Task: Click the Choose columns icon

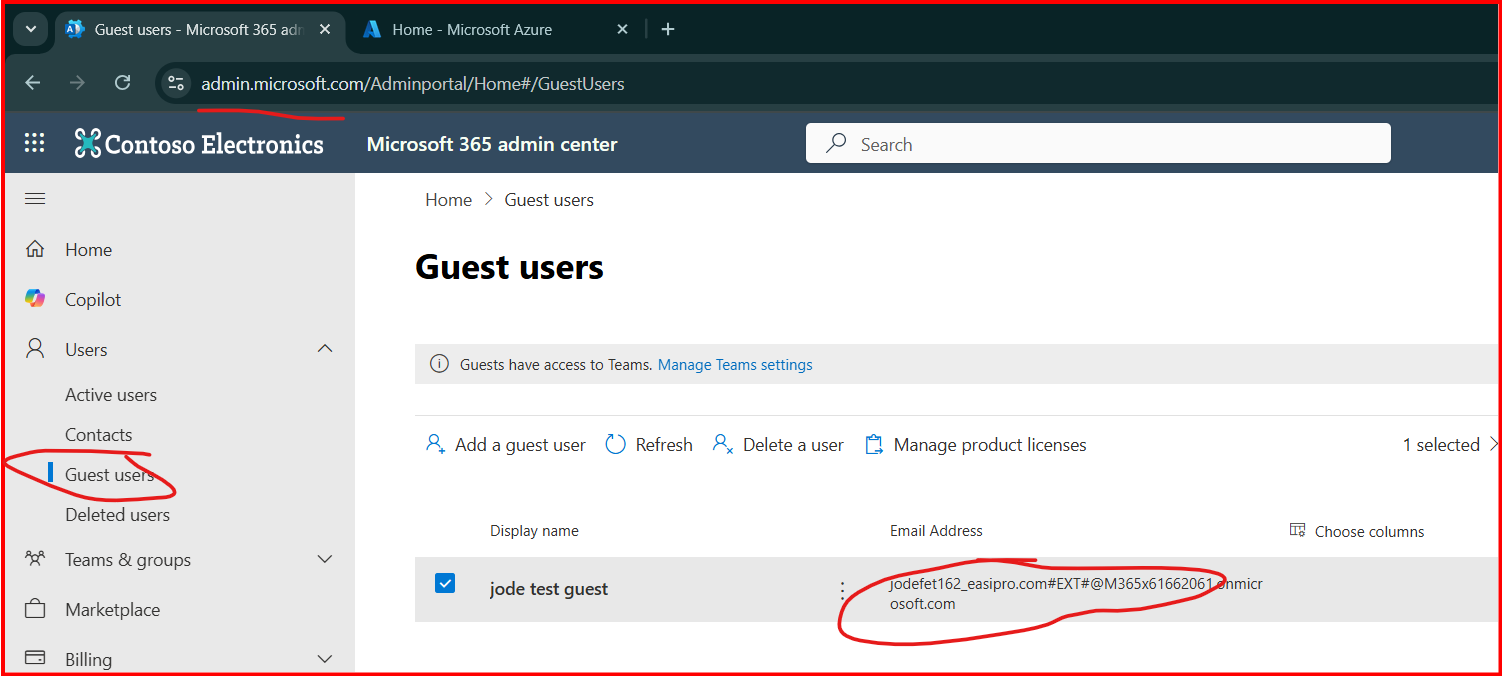Action: [x=1298, y=530]
